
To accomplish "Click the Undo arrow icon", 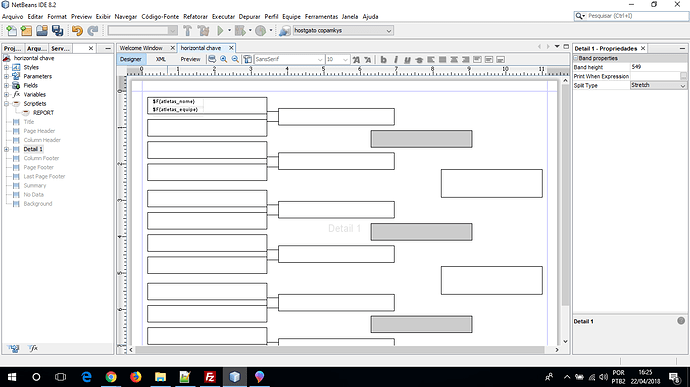I will (x=77, y=30).
